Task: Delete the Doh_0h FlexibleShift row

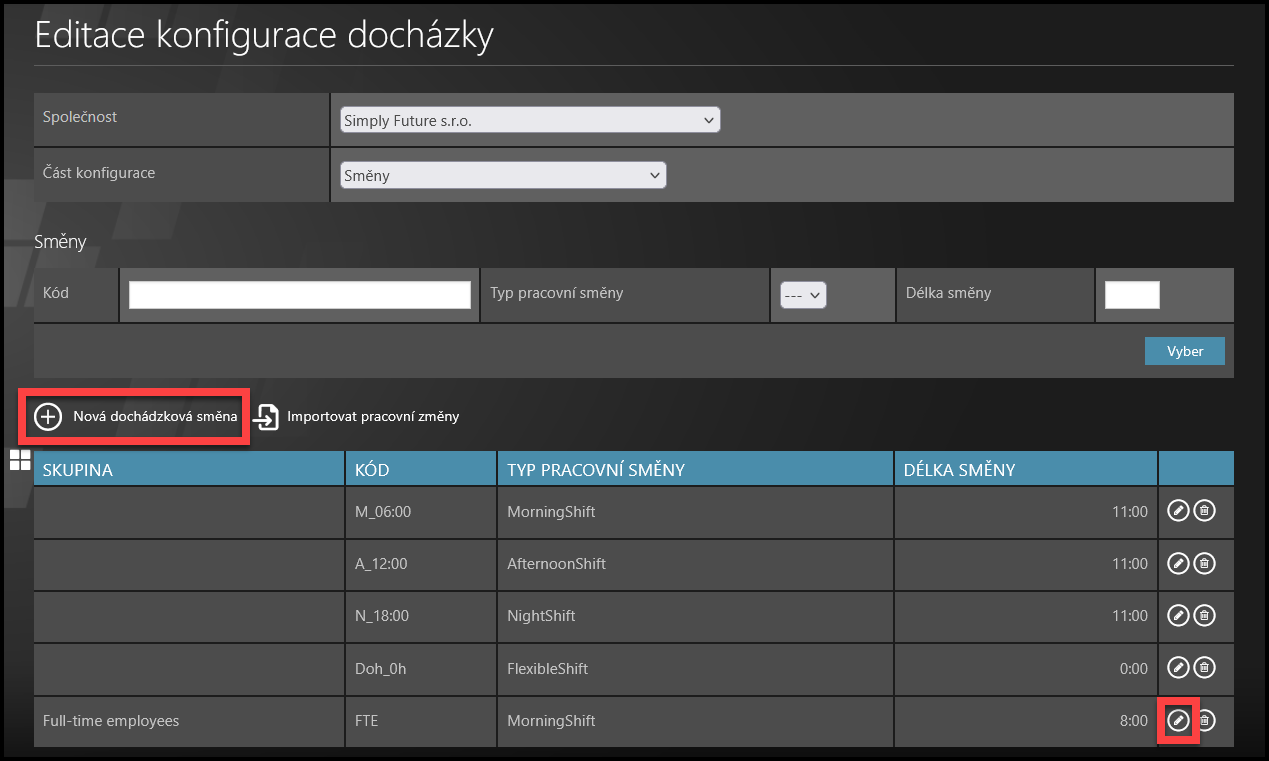Action: pyautogui.click(x=1205, y=667)
